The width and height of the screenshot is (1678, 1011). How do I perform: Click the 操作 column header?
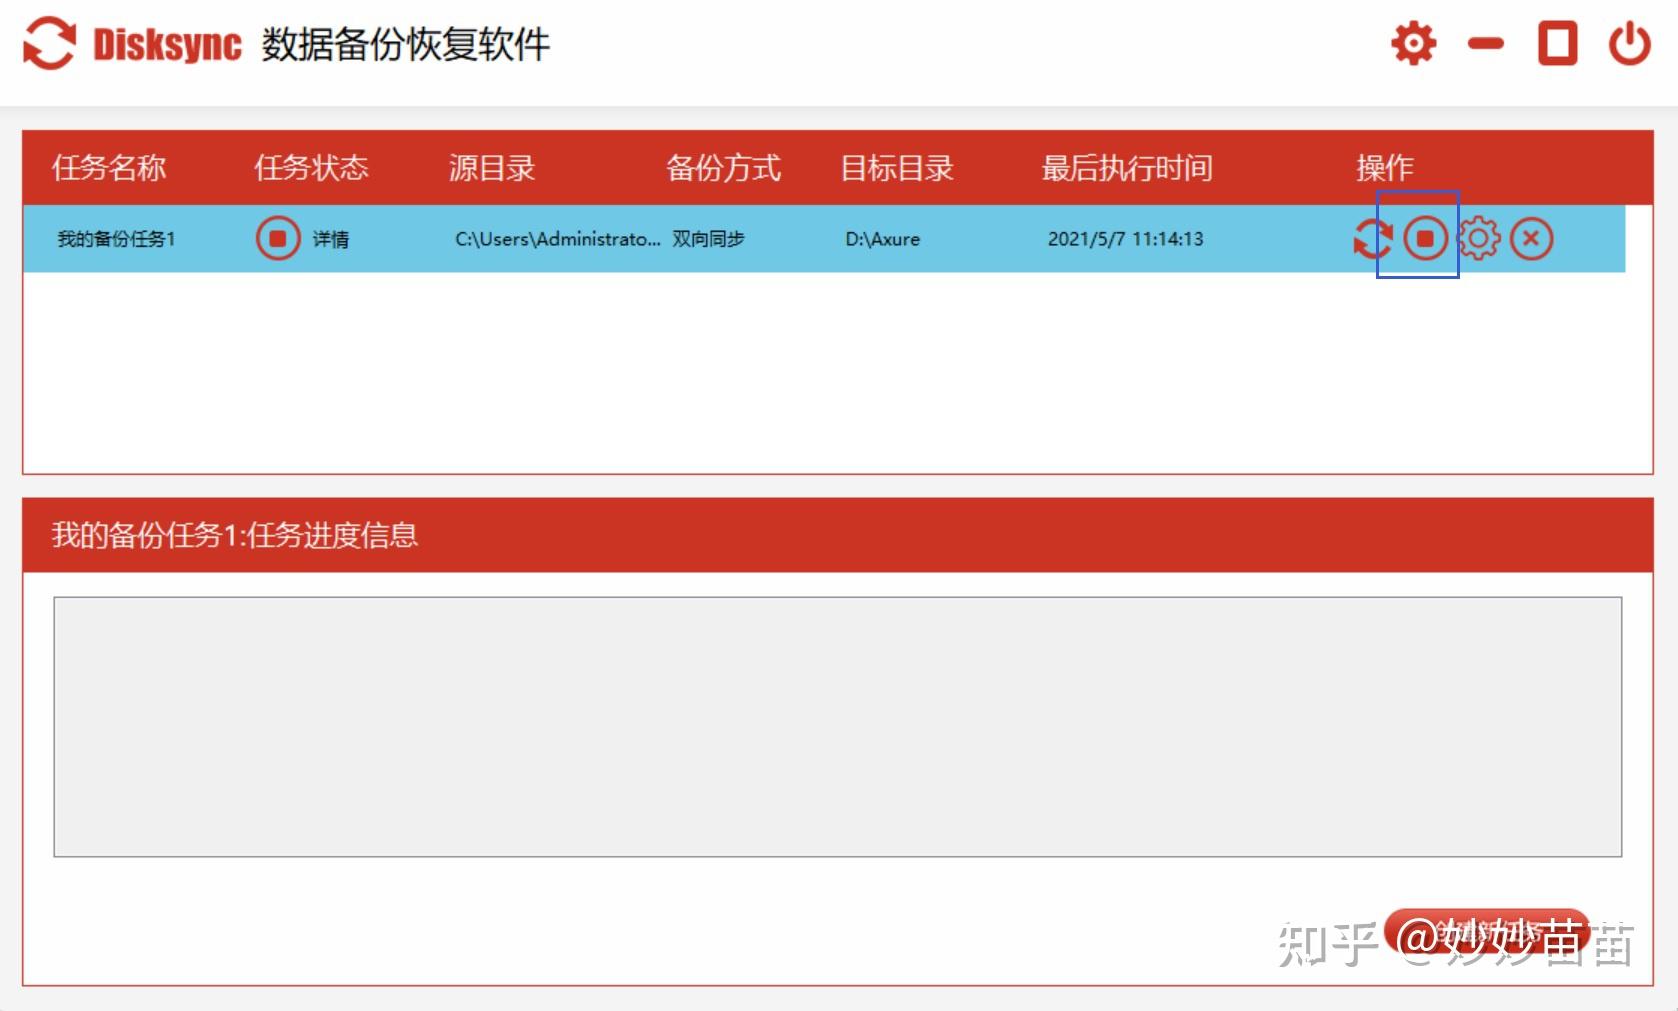click(x=1385, y=167)
